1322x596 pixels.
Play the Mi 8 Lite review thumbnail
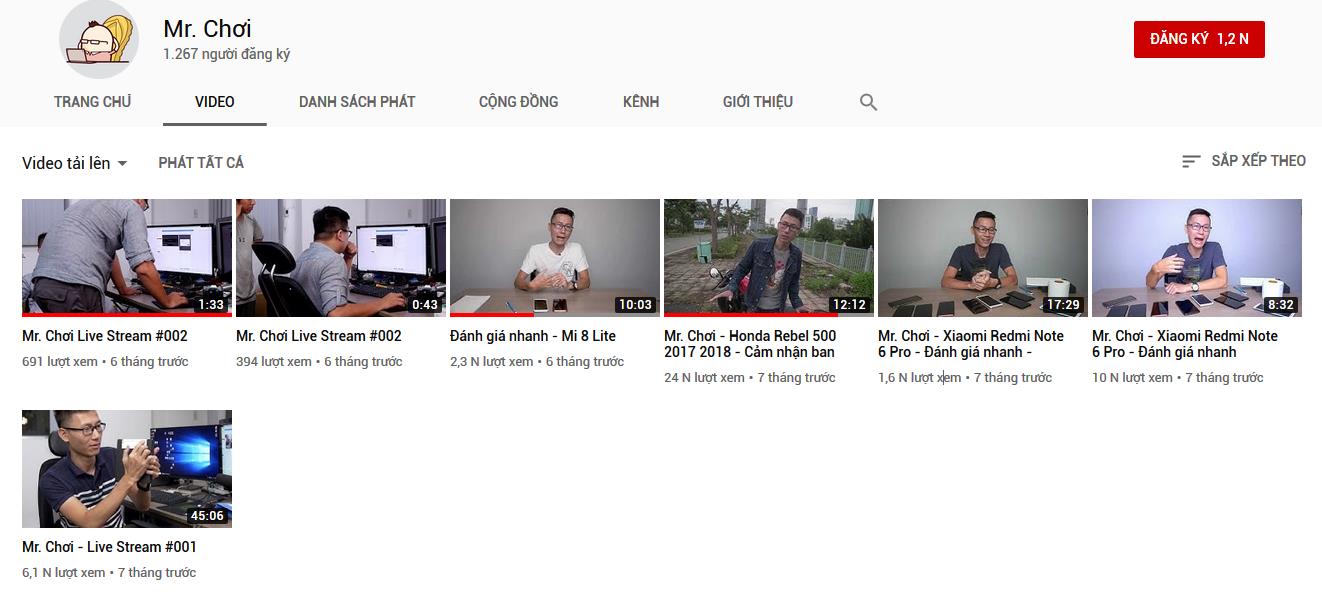pyautogui.click(x=555, y=257)
